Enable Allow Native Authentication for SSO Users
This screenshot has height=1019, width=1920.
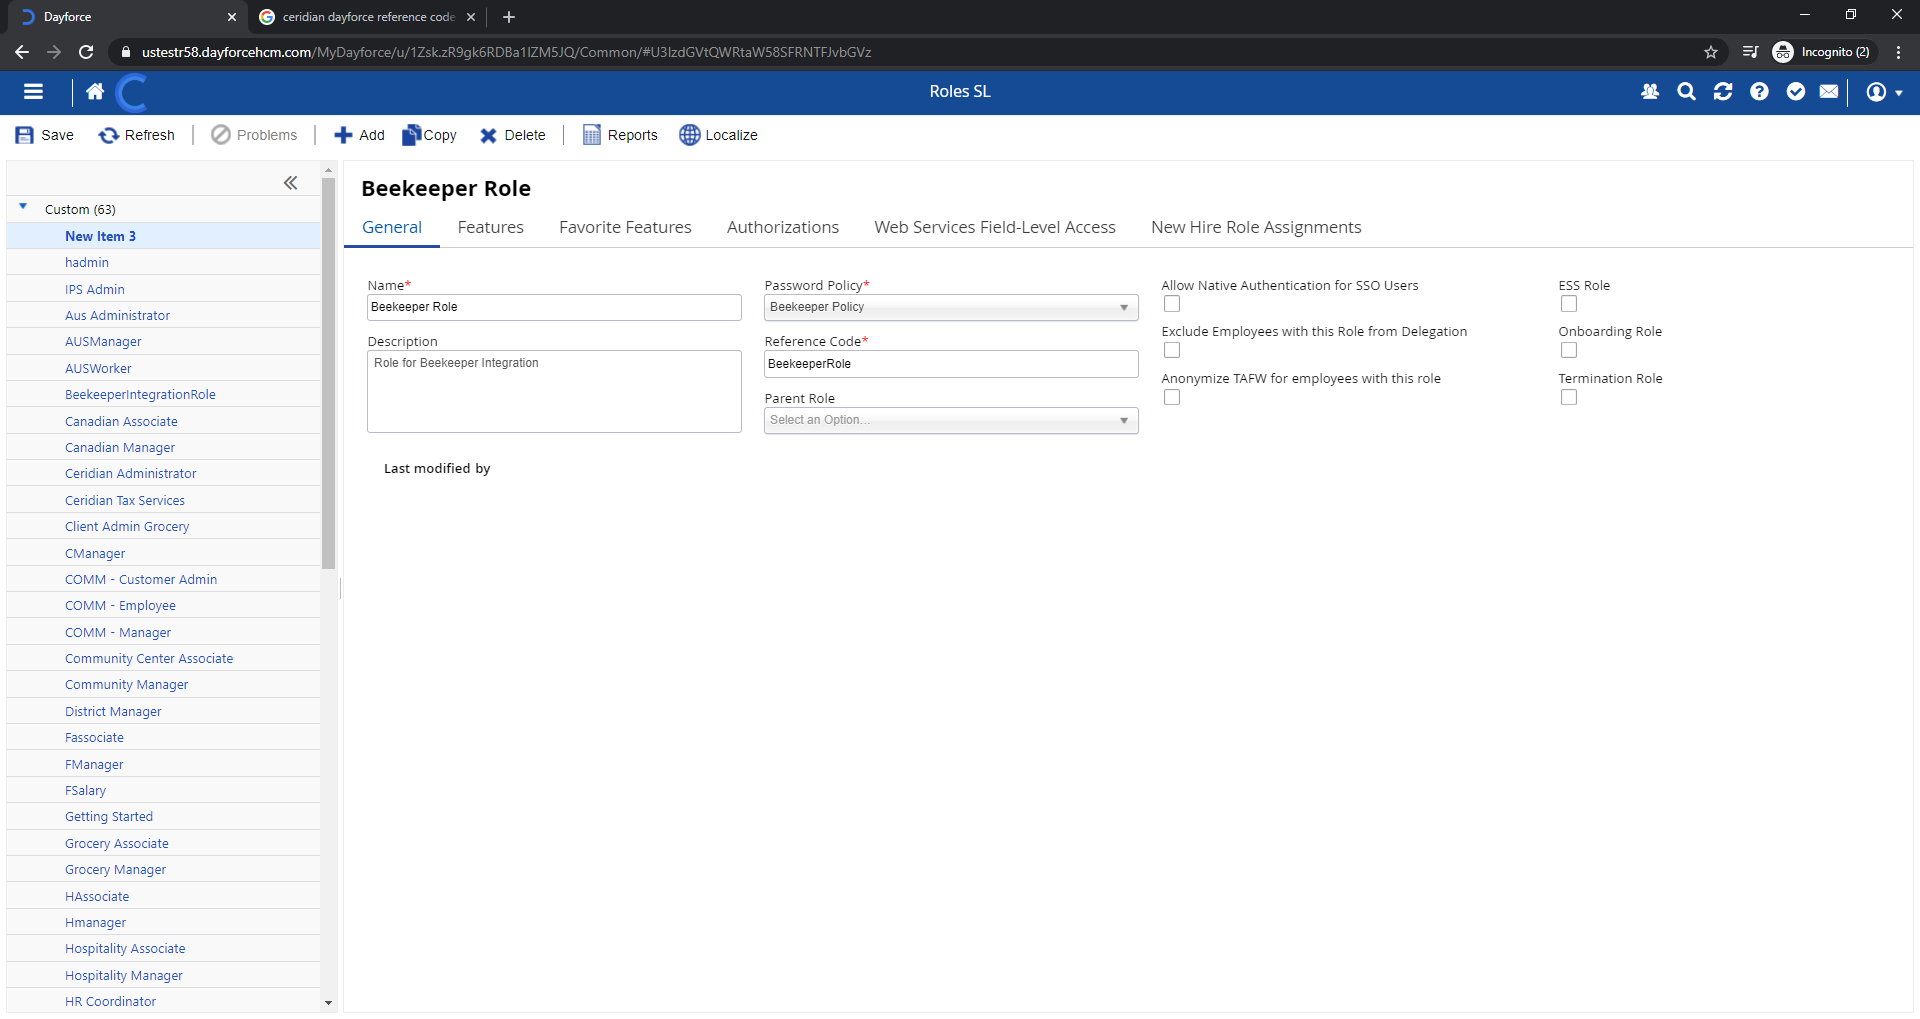tap(1172, 304)
